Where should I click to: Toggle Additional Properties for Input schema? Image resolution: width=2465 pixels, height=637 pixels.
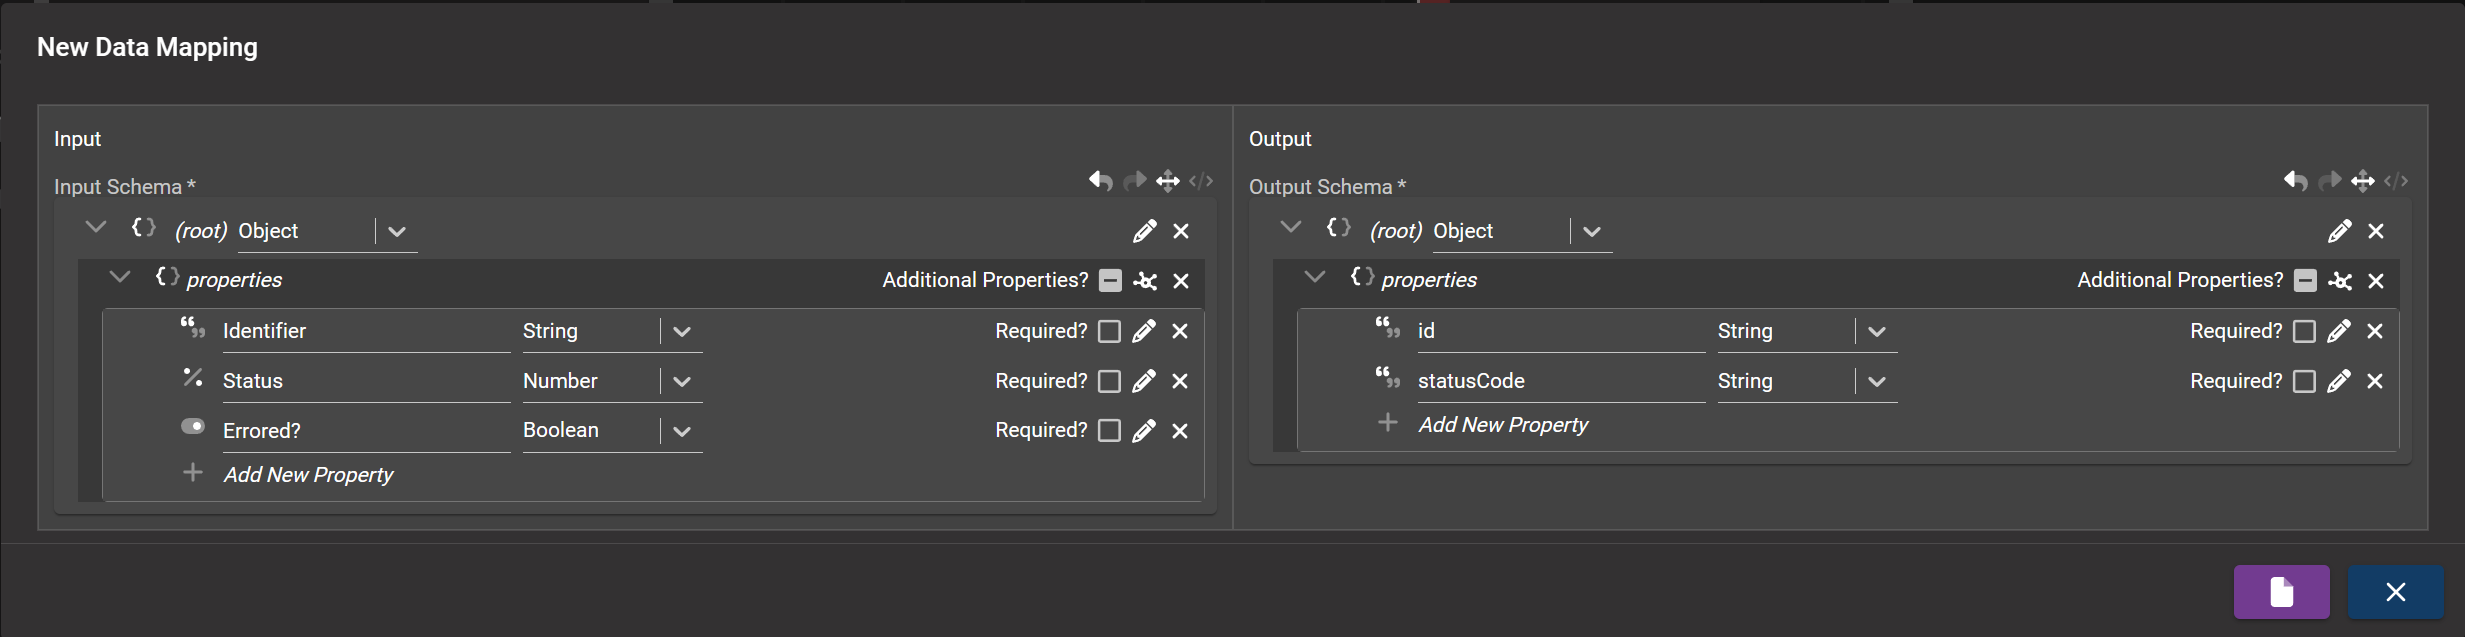1110,281
